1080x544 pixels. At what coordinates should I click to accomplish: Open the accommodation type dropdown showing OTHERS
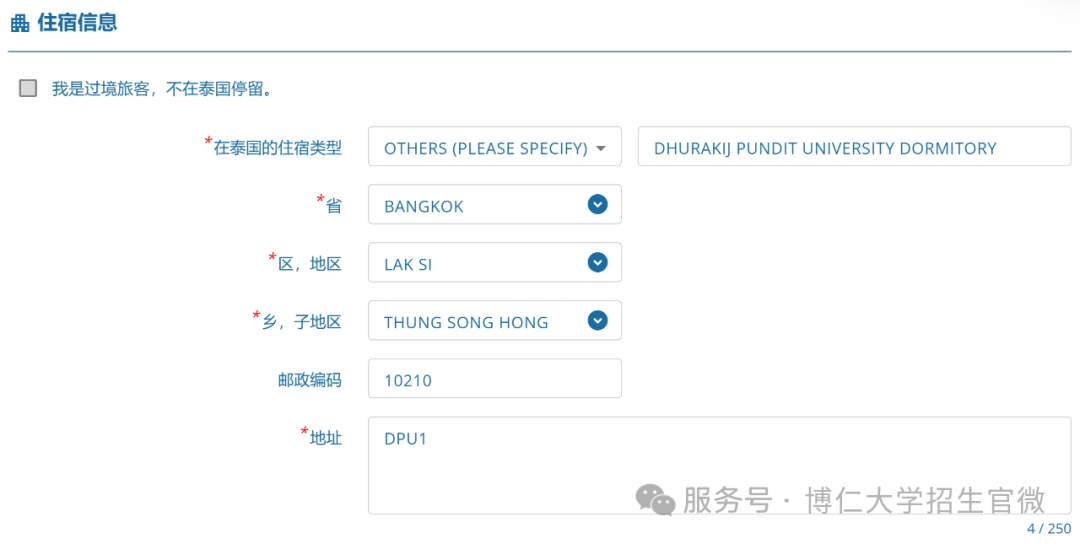click(x=495, y=146)
